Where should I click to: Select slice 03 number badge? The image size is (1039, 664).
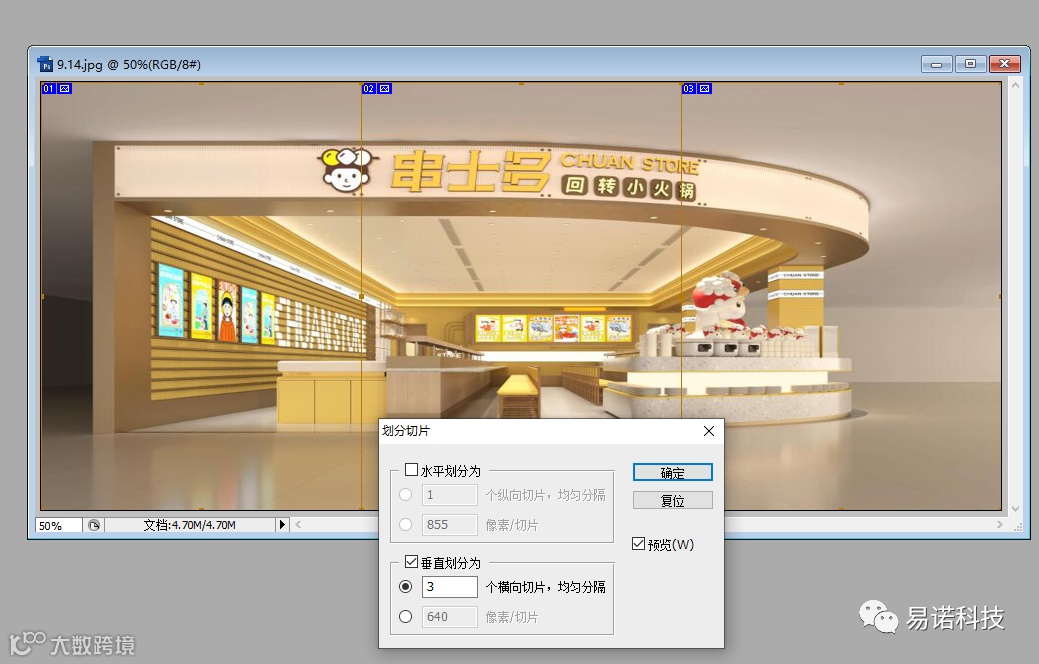(688, 89)
